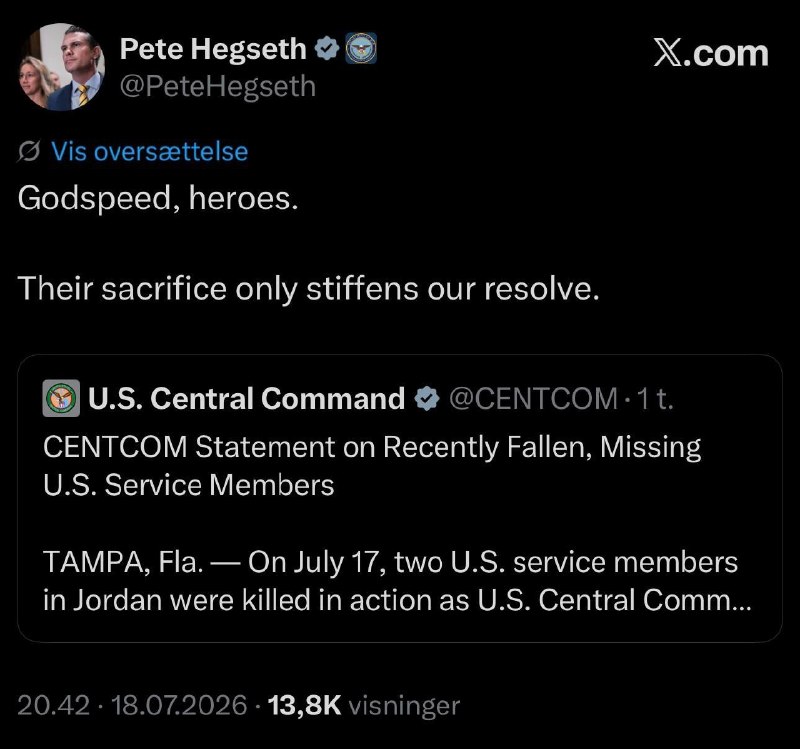Image resolution: width=800 pixels, height=749 pixels.
Task: Click the blue verified badge beside Pete Hegseth
Action: 326,48
